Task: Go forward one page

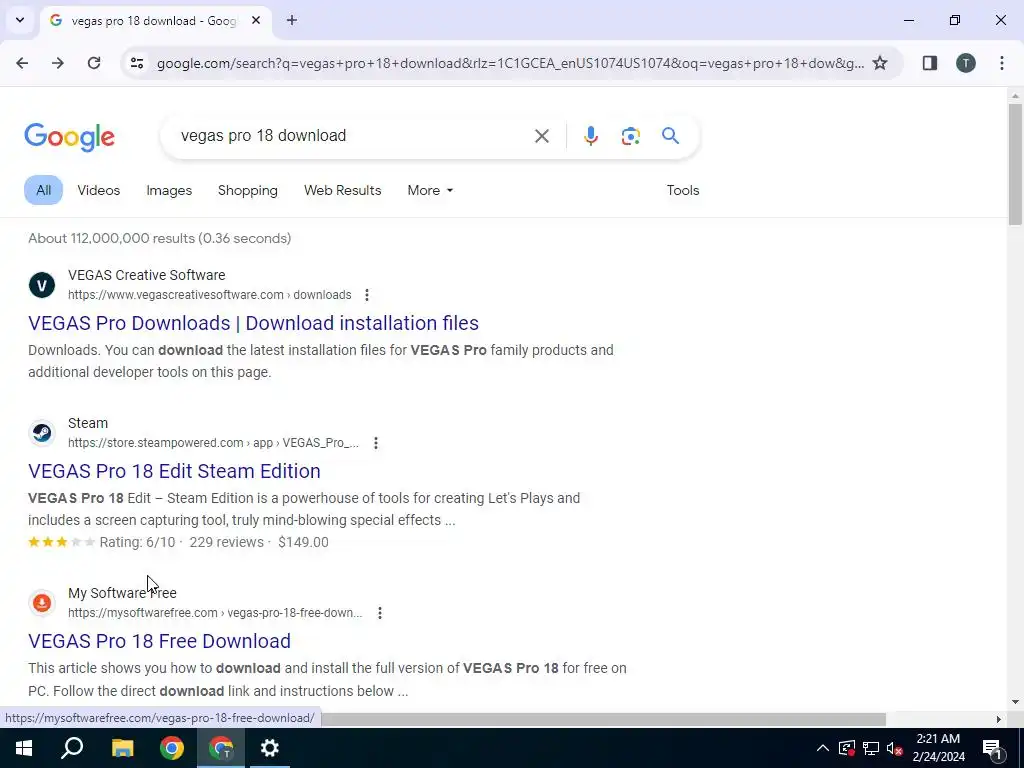Action: pyautogui.click(x=58, y=63)
